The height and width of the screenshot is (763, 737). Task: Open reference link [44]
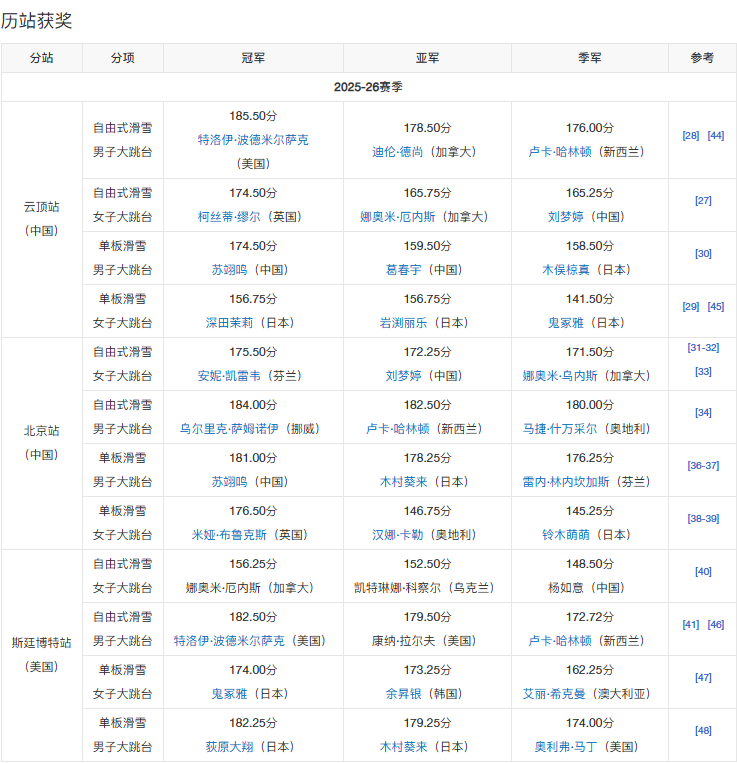coord(715,136)
